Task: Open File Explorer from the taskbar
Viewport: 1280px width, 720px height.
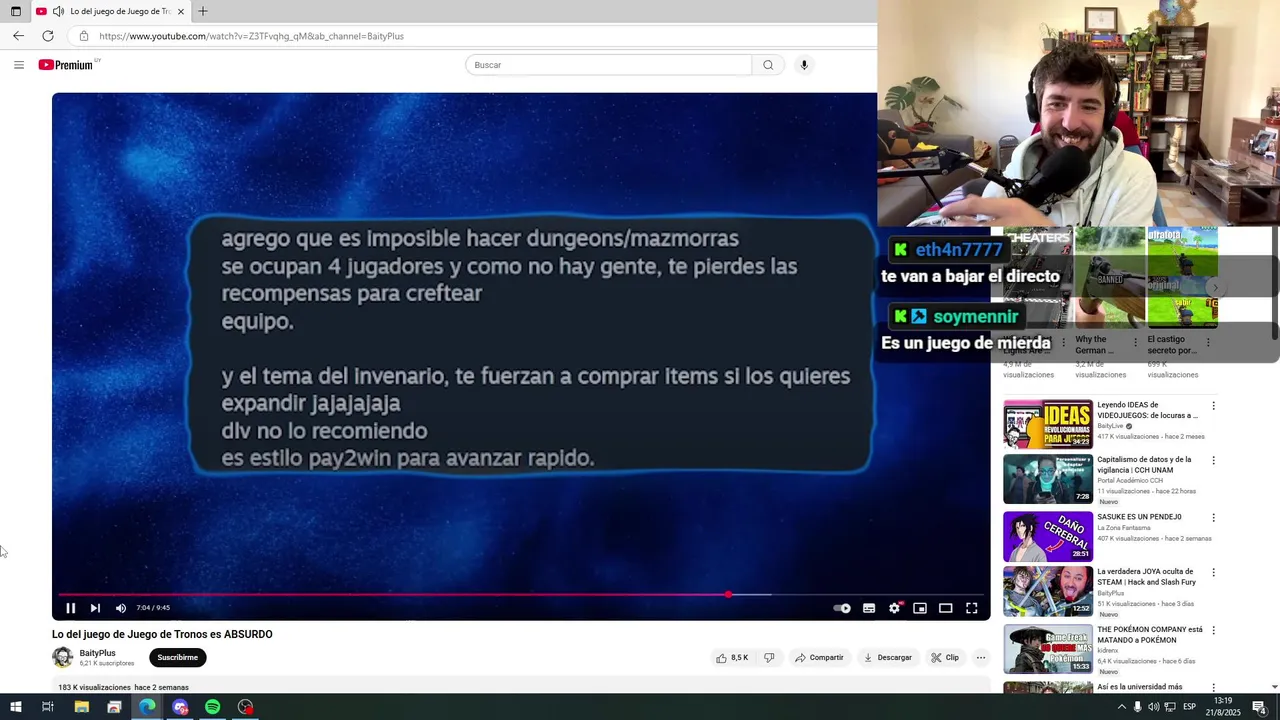Action: point(82,707)
